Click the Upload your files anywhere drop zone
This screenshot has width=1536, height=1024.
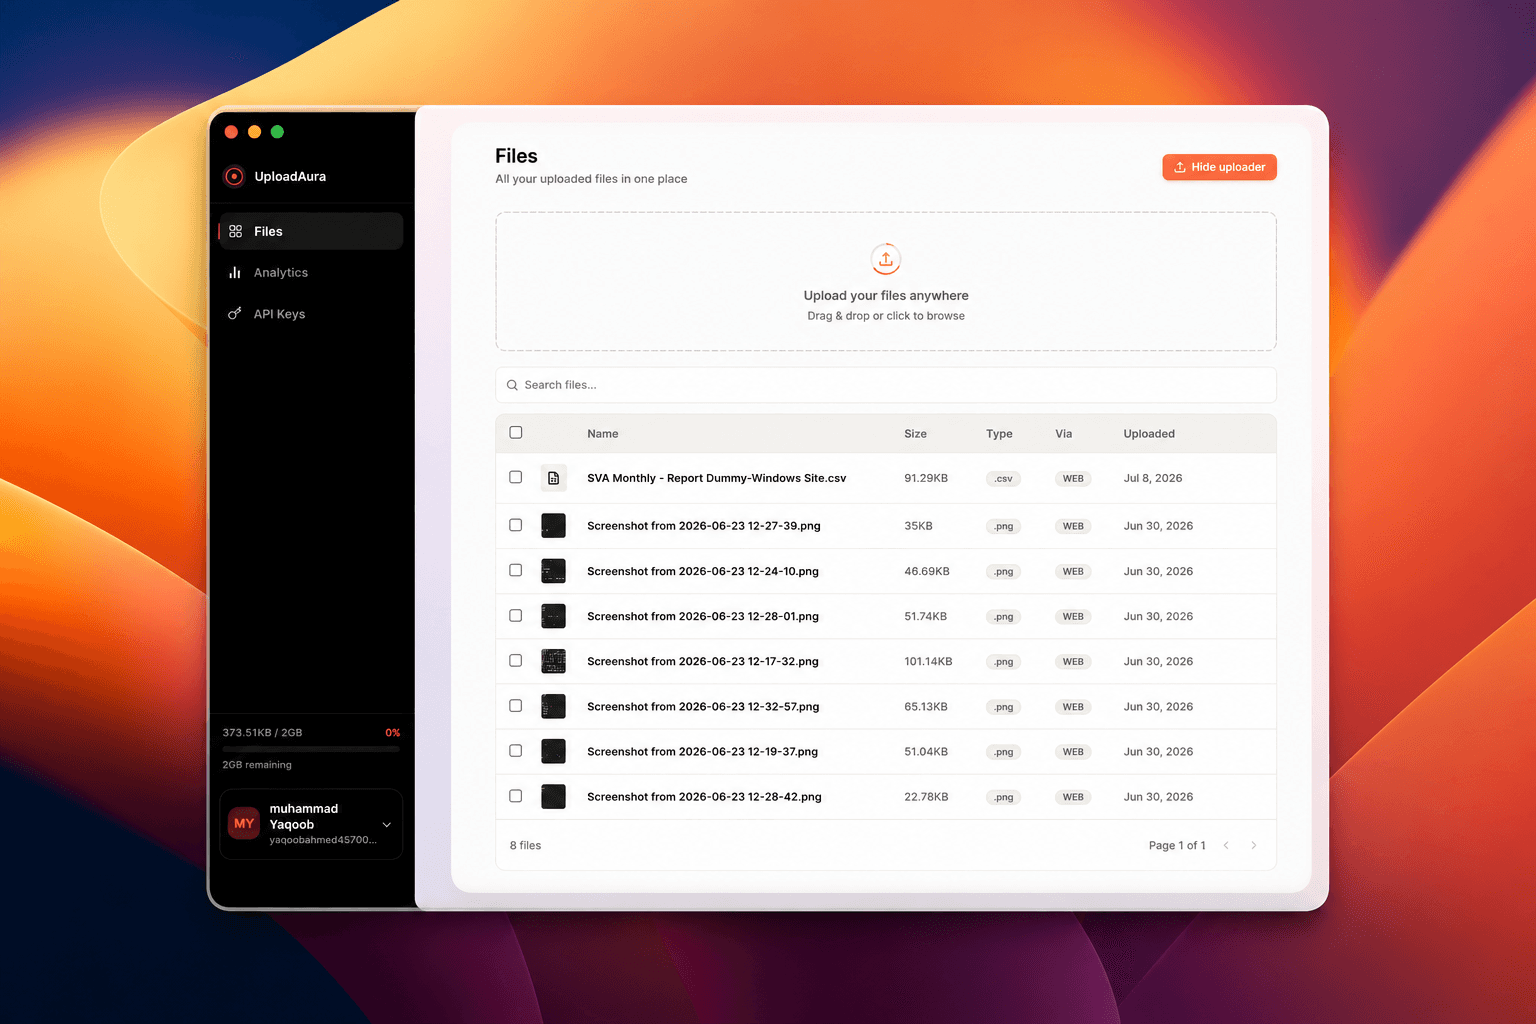(x=886, y=281)
